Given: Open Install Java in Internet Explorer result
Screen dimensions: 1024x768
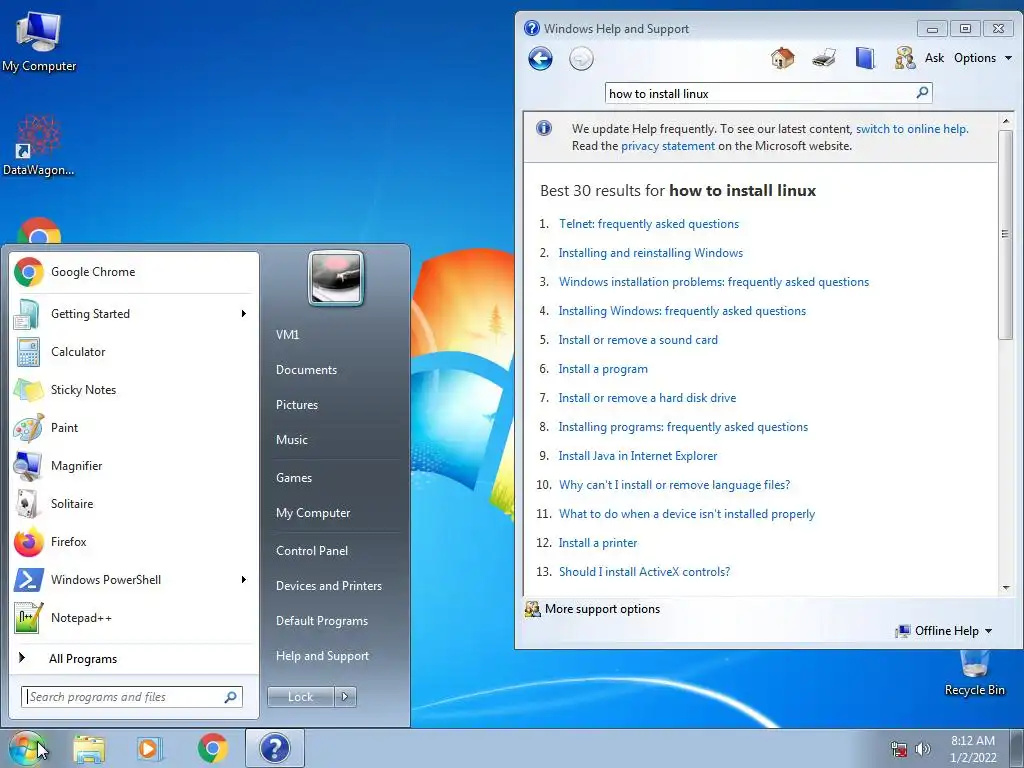Looking at the screenshot, I should coord(637,456).
